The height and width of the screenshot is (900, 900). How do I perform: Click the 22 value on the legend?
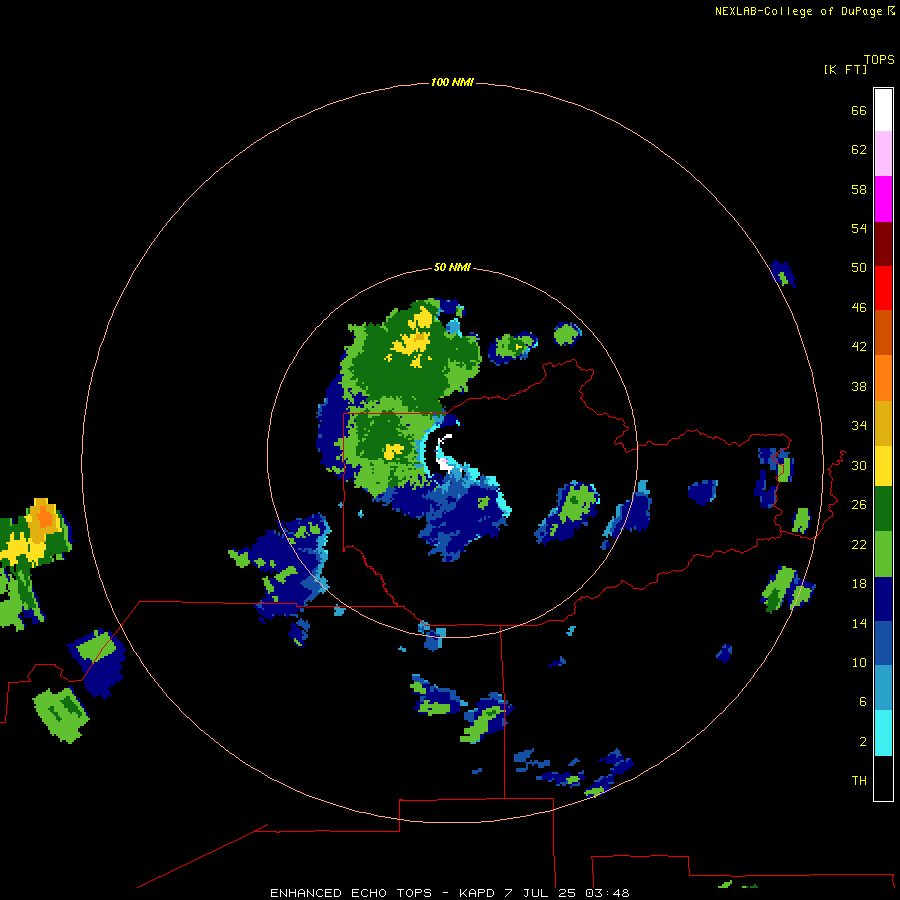click(859, 545)
